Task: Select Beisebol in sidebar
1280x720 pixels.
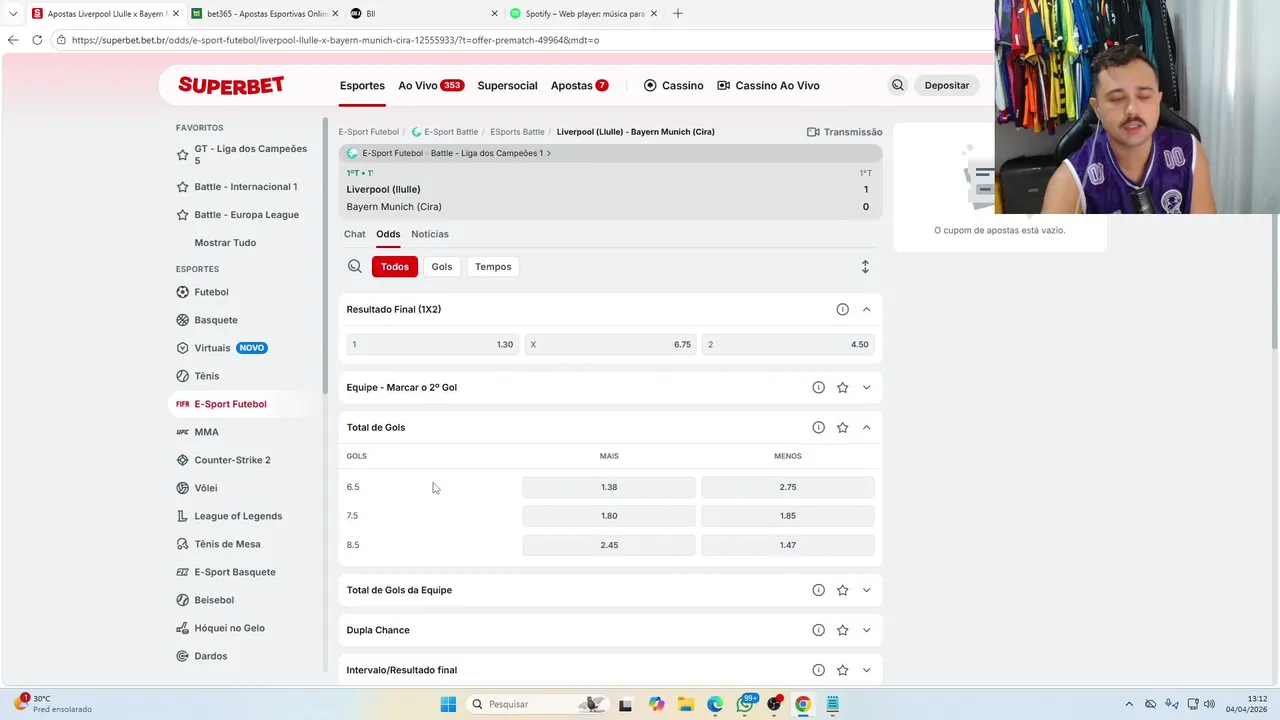Action: 214,600
